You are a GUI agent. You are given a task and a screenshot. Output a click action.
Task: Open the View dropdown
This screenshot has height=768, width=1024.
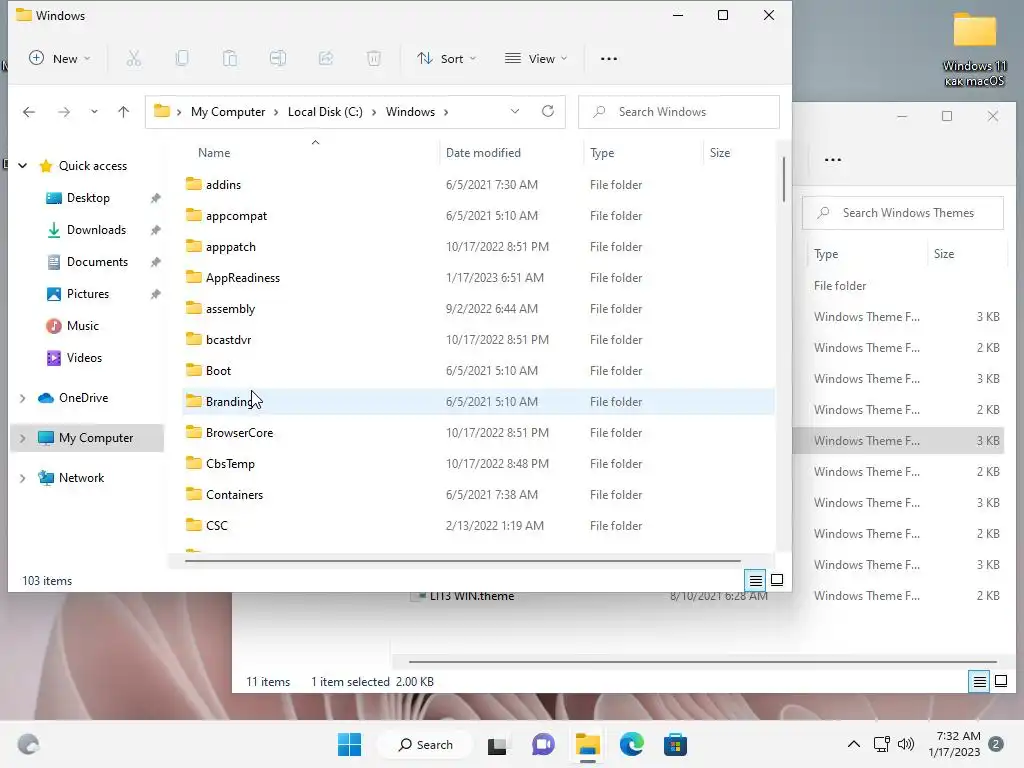(536, 59)
